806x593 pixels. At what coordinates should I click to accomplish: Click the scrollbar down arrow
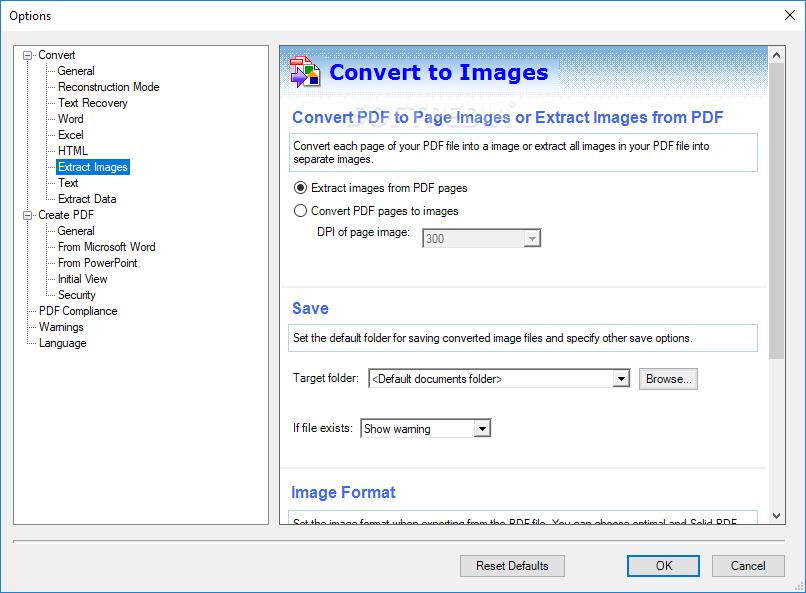coord(776,515)
